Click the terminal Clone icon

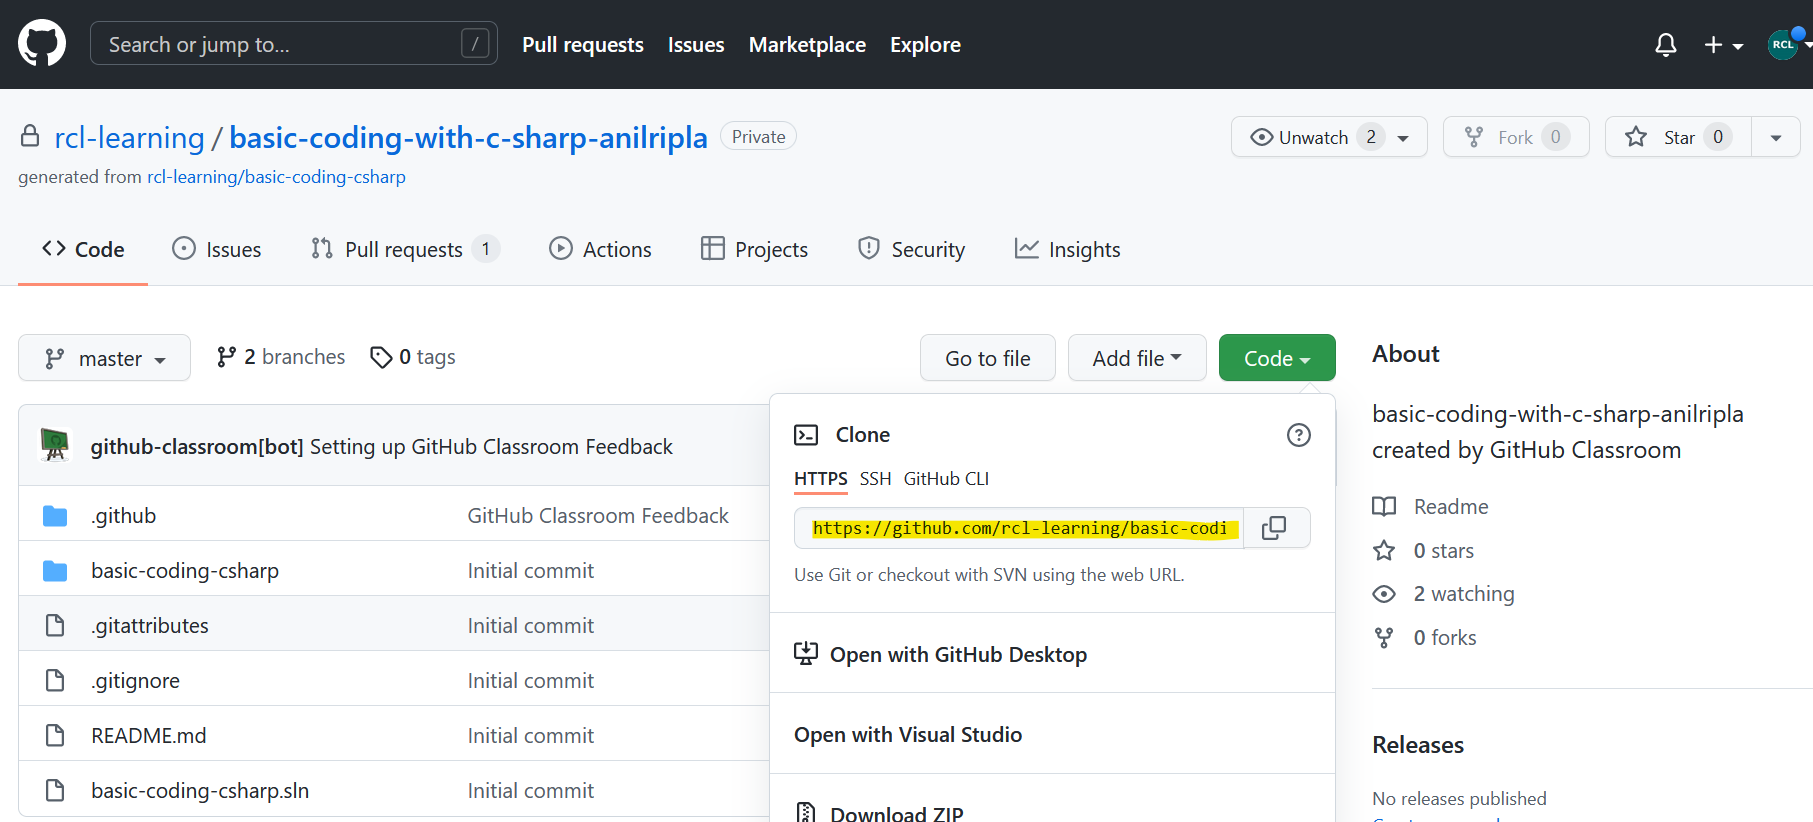point(806,435)
